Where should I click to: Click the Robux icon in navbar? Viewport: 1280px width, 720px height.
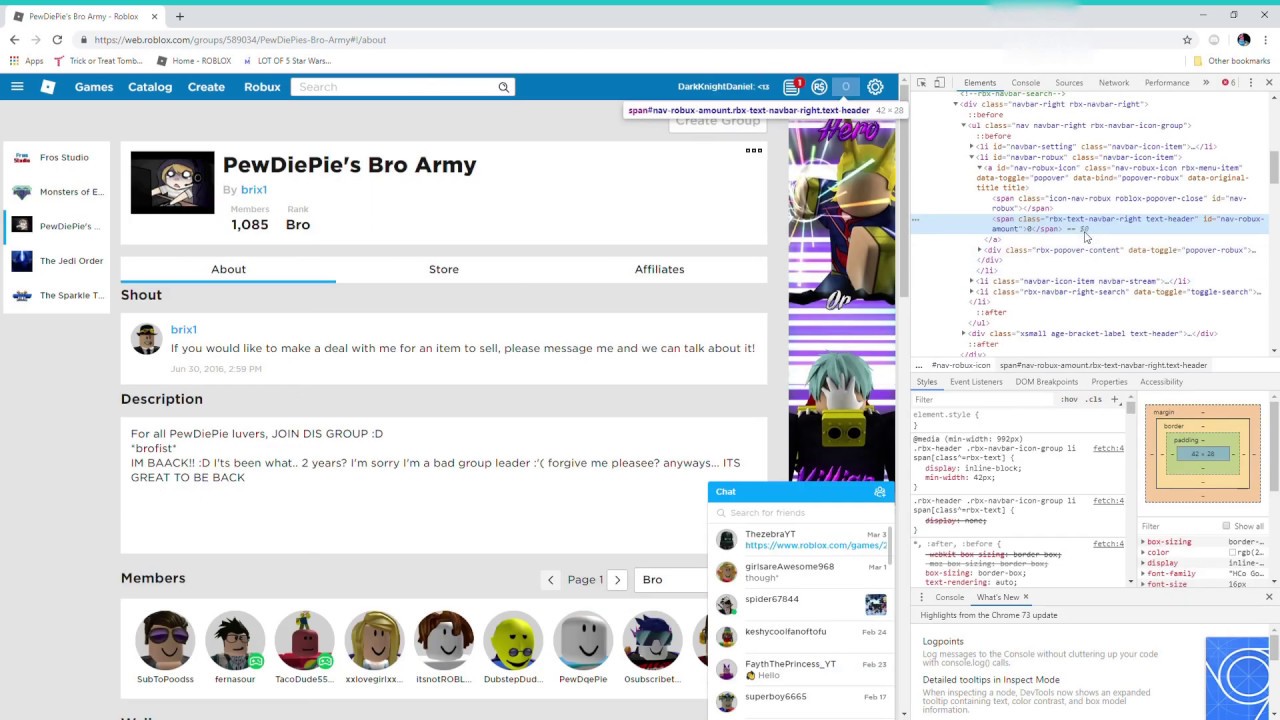(819, 87)
